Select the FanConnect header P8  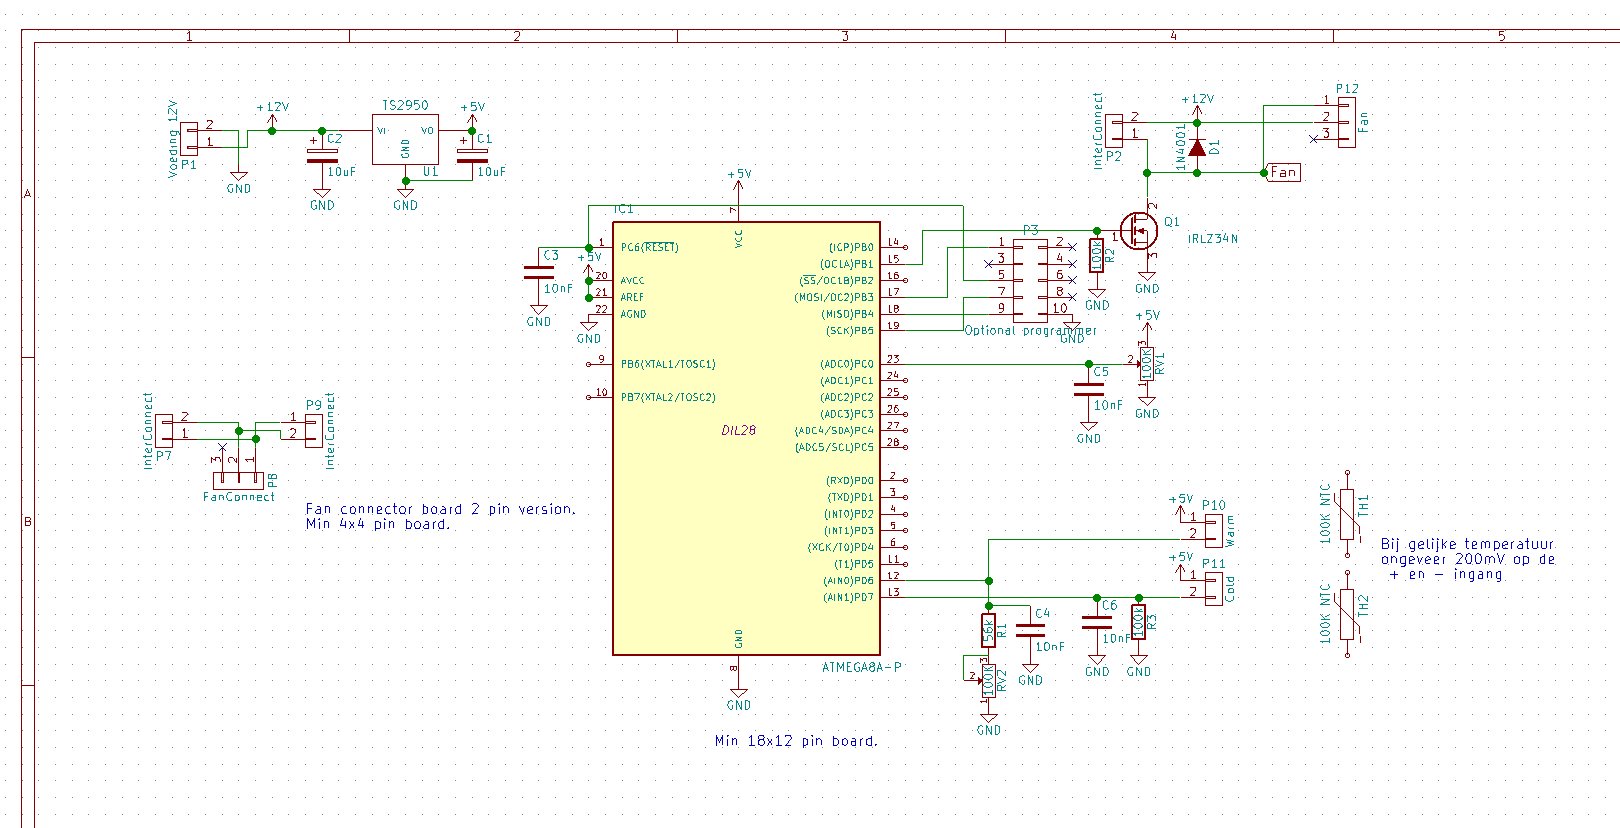click(239, 479)
